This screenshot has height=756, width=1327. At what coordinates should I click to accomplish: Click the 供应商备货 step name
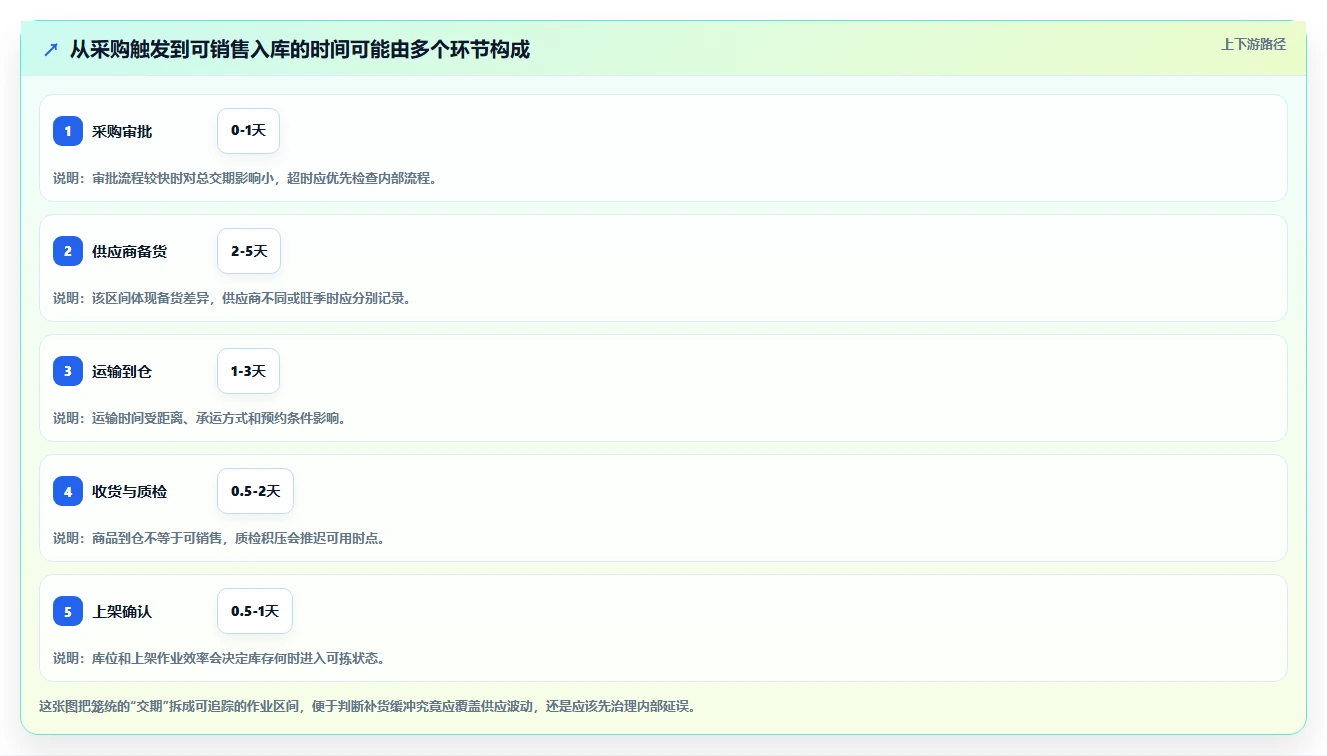pos(130,252)
